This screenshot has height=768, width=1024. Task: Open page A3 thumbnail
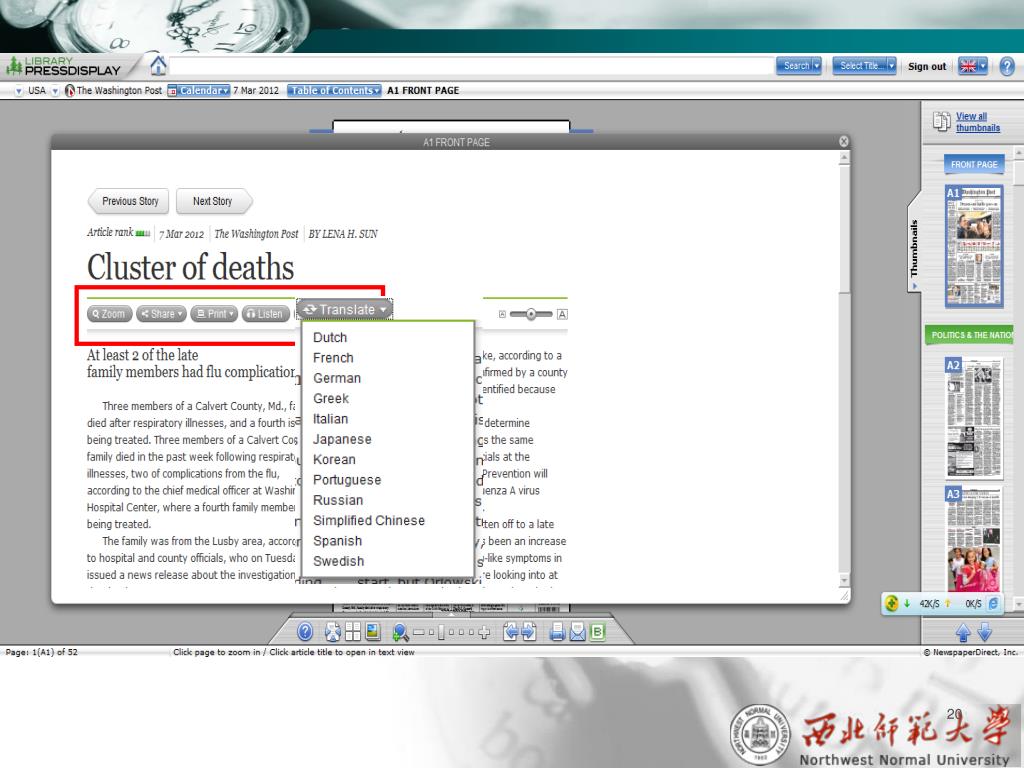[x=974, y=538]
